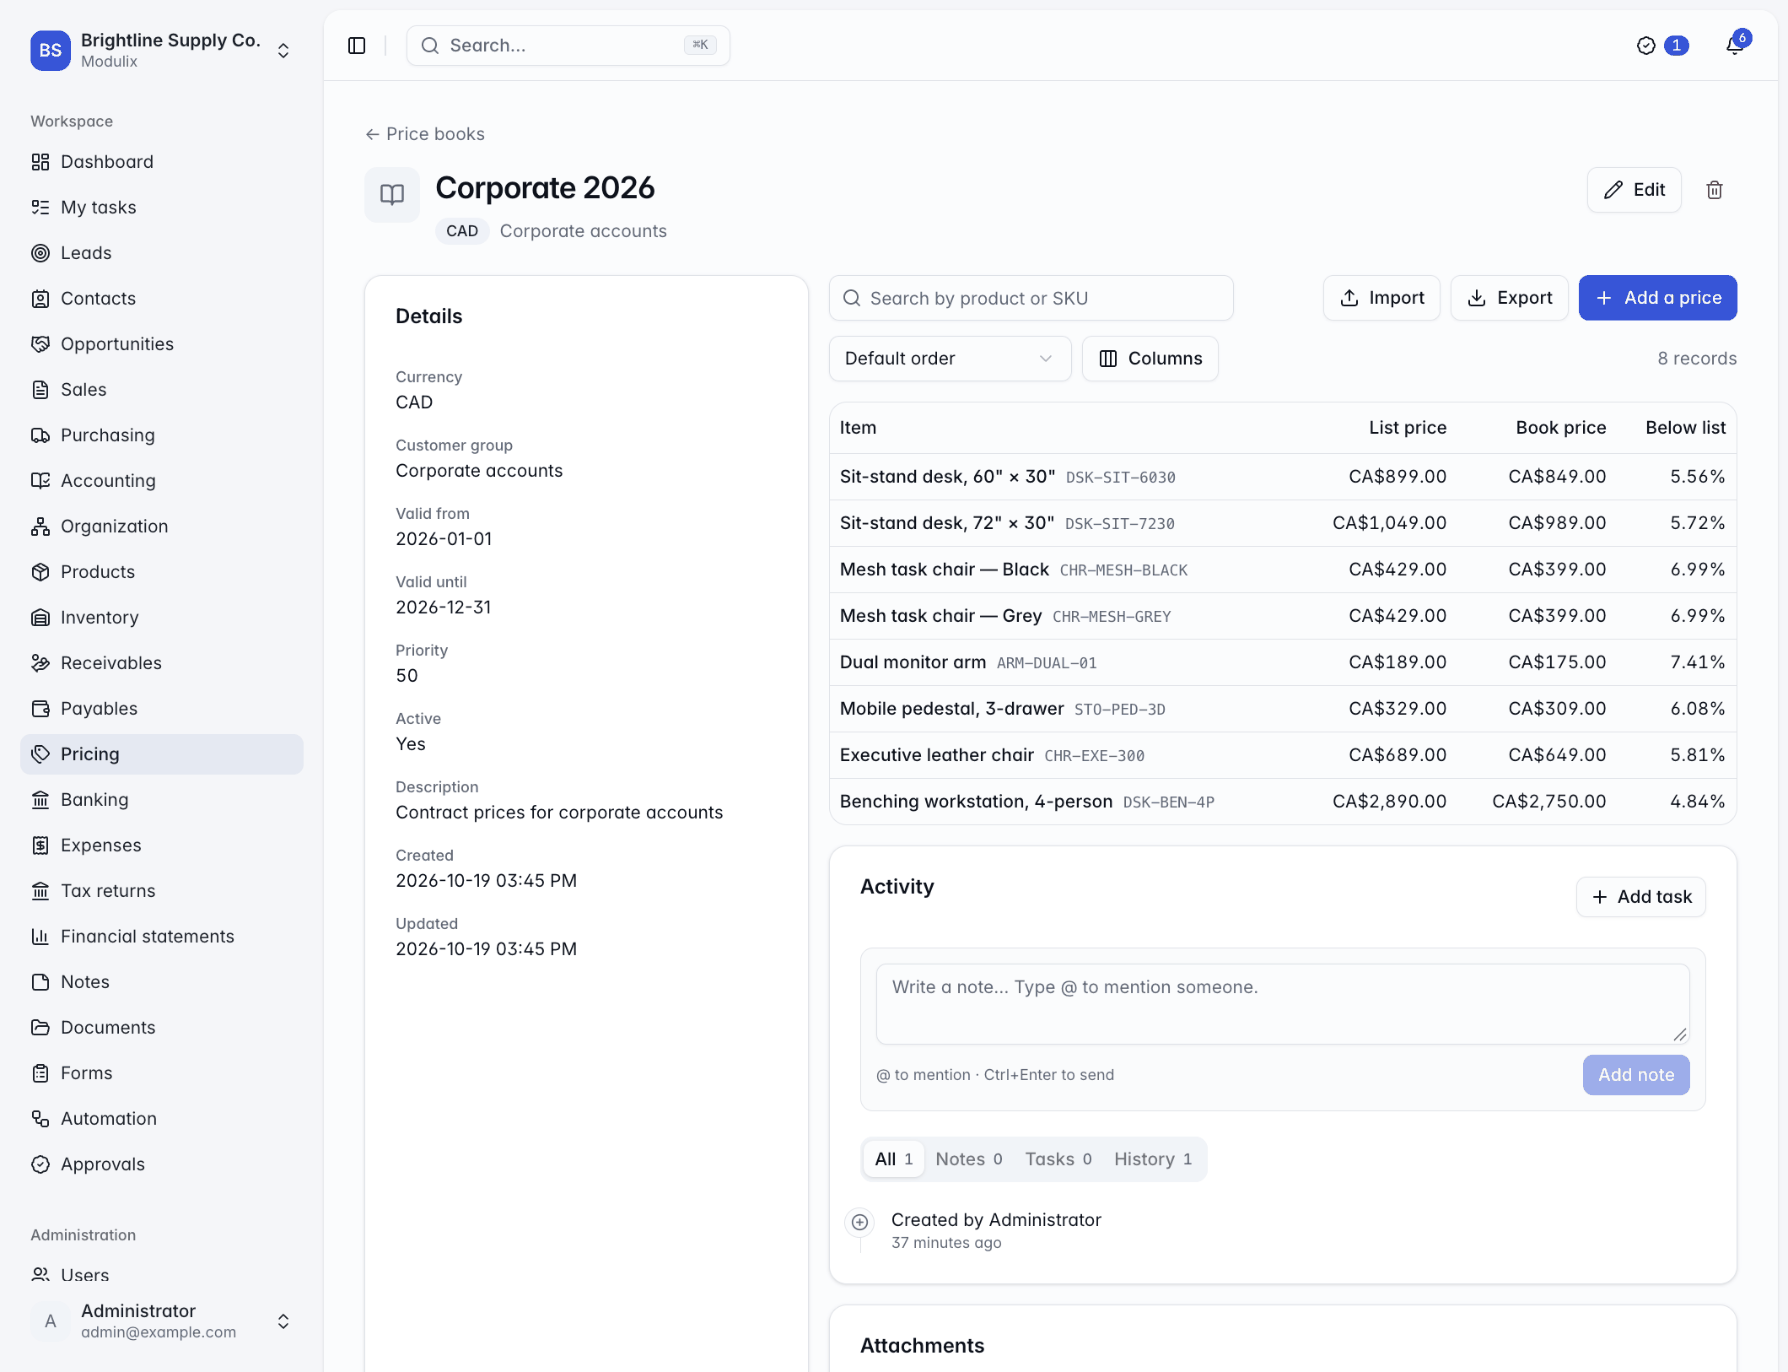This screenshot has height=1372, width=1788.
Task: Click the Add a price button
Action: coord(1657,298)
